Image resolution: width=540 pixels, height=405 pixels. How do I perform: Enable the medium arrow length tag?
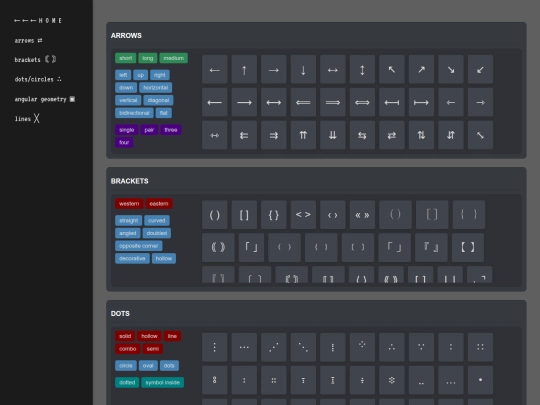(x=174, y=58)
